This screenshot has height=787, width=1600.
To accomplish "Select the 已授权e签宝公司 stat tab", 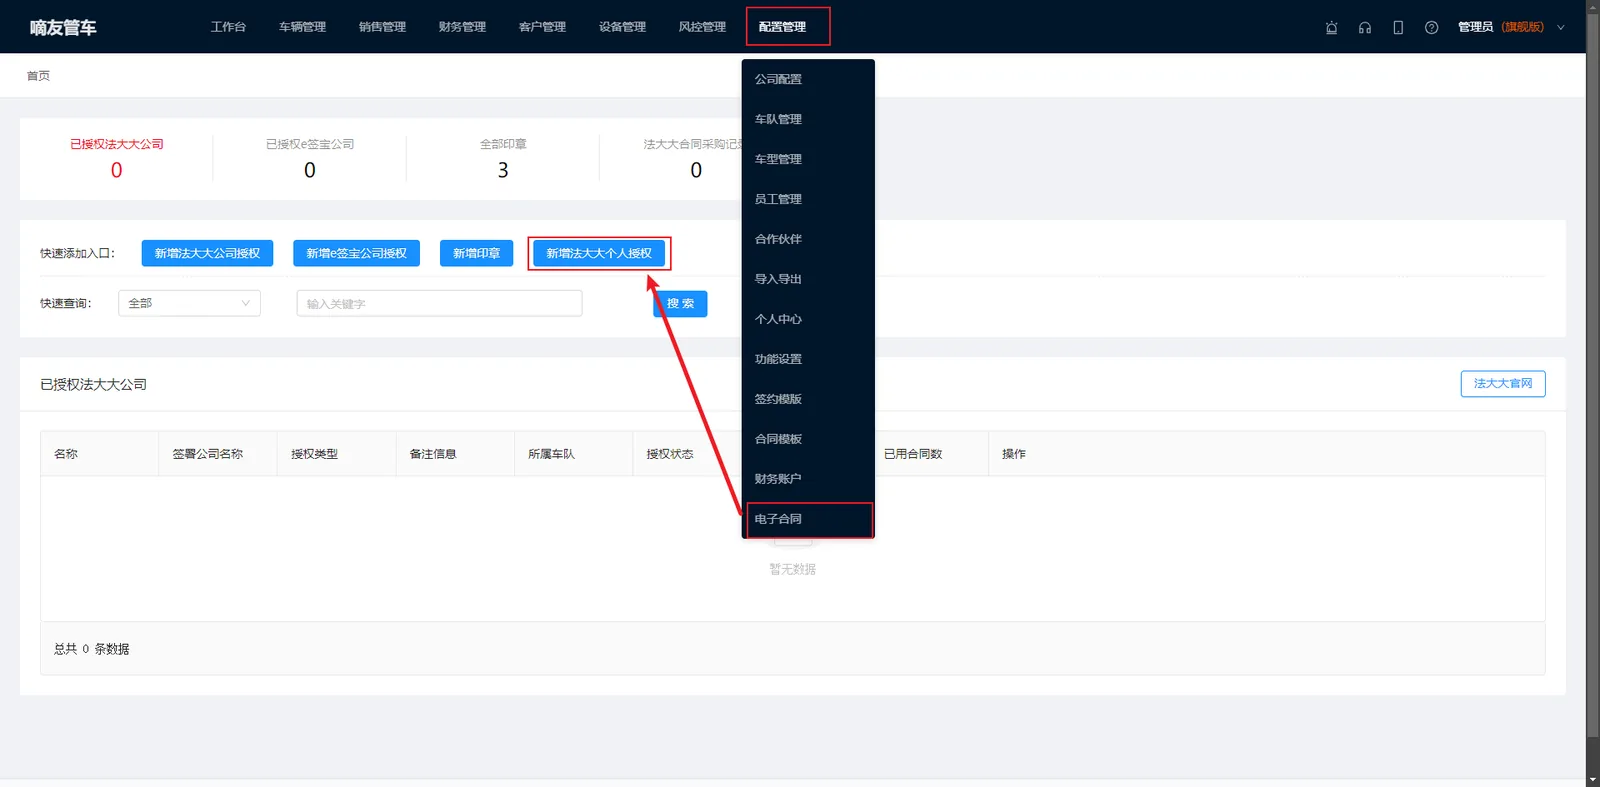I will pos(310,158).
